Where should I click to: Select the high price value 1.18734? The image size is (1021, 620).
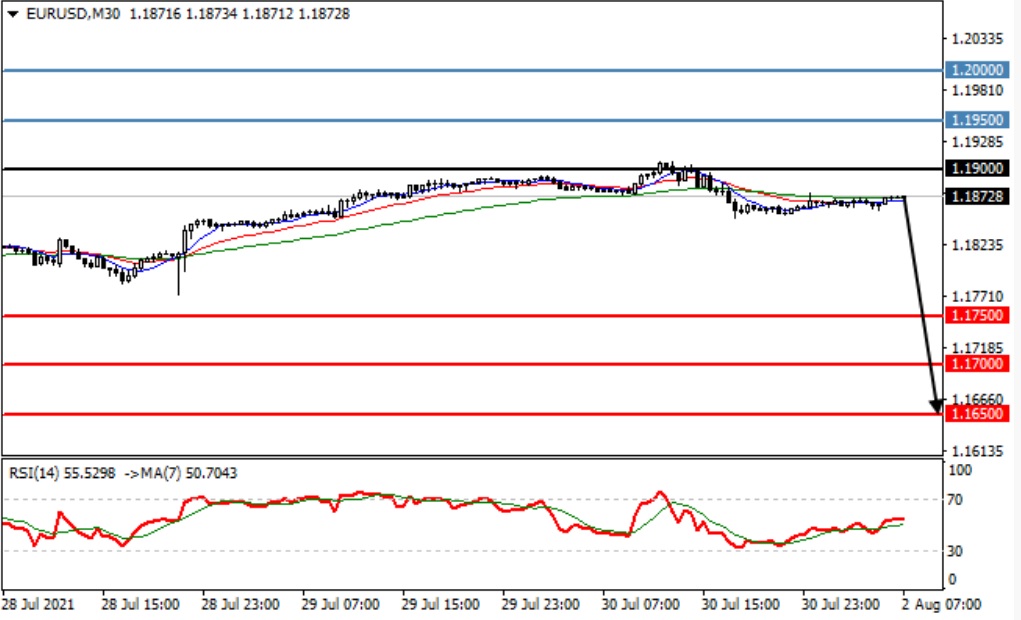click(211, 14)
